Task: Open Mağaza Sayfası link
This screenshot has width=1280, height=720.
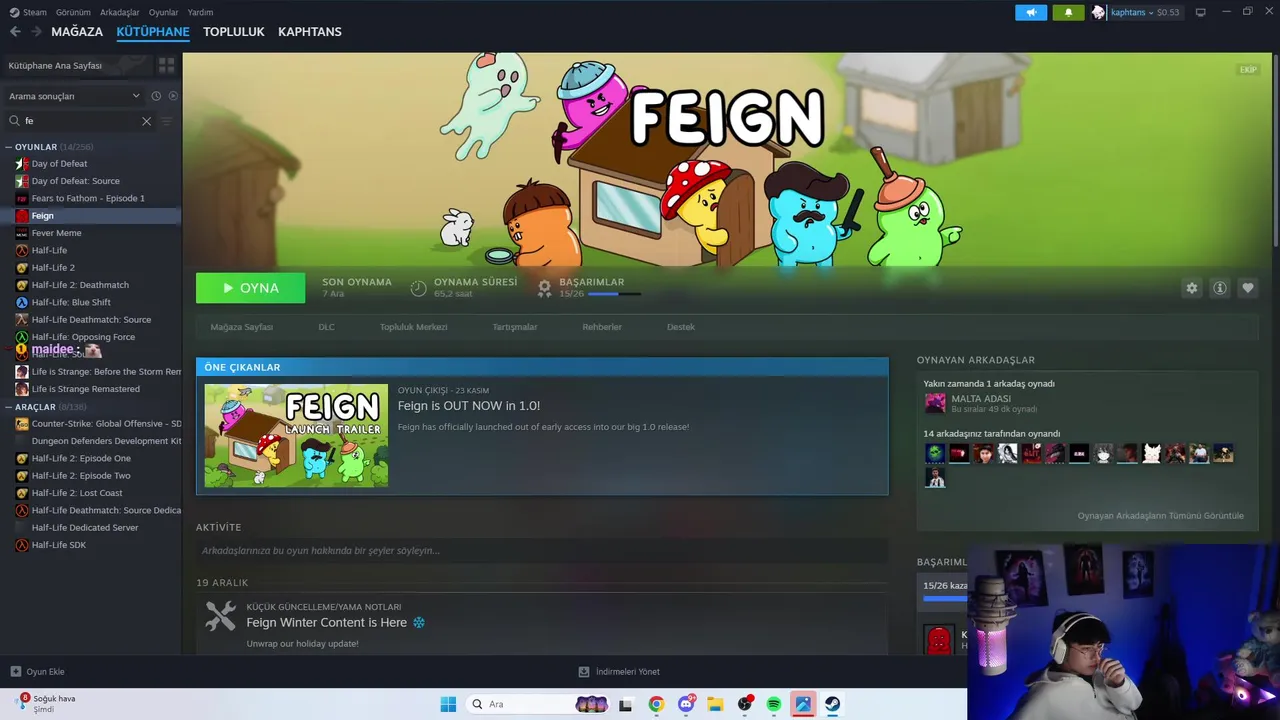Action: pos(242,327)
